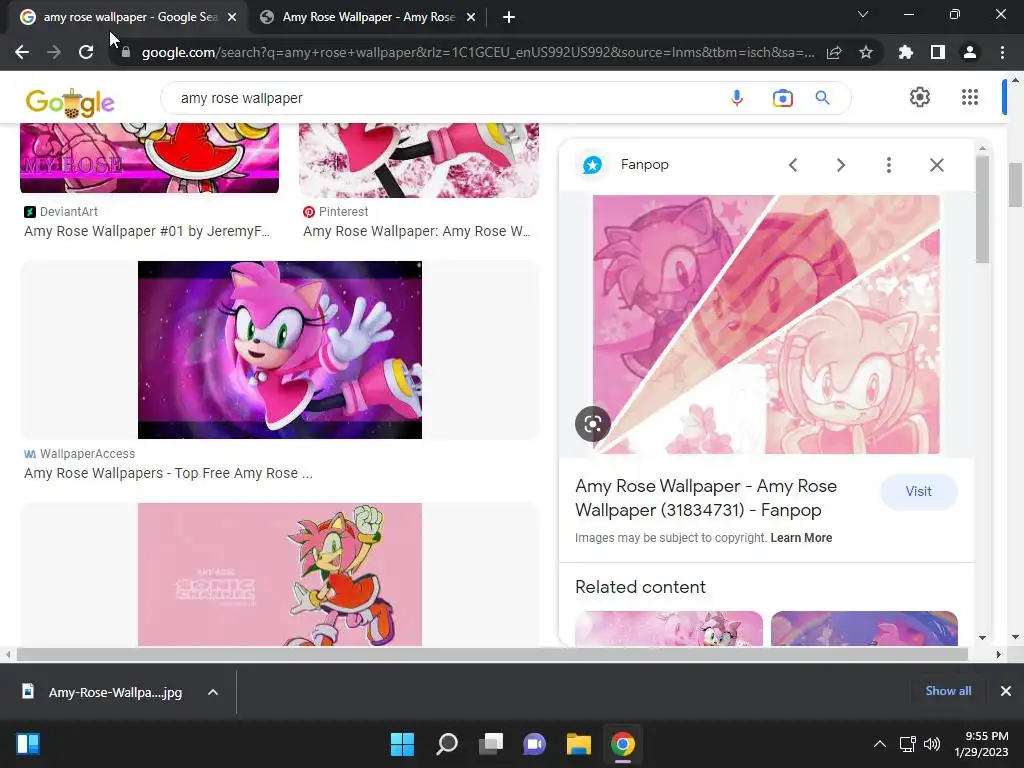Select the amy rose wallpaper Google Search tab
Image resolution: width=1024 pixels, height=768 pixels.
[x=130, y=17]
